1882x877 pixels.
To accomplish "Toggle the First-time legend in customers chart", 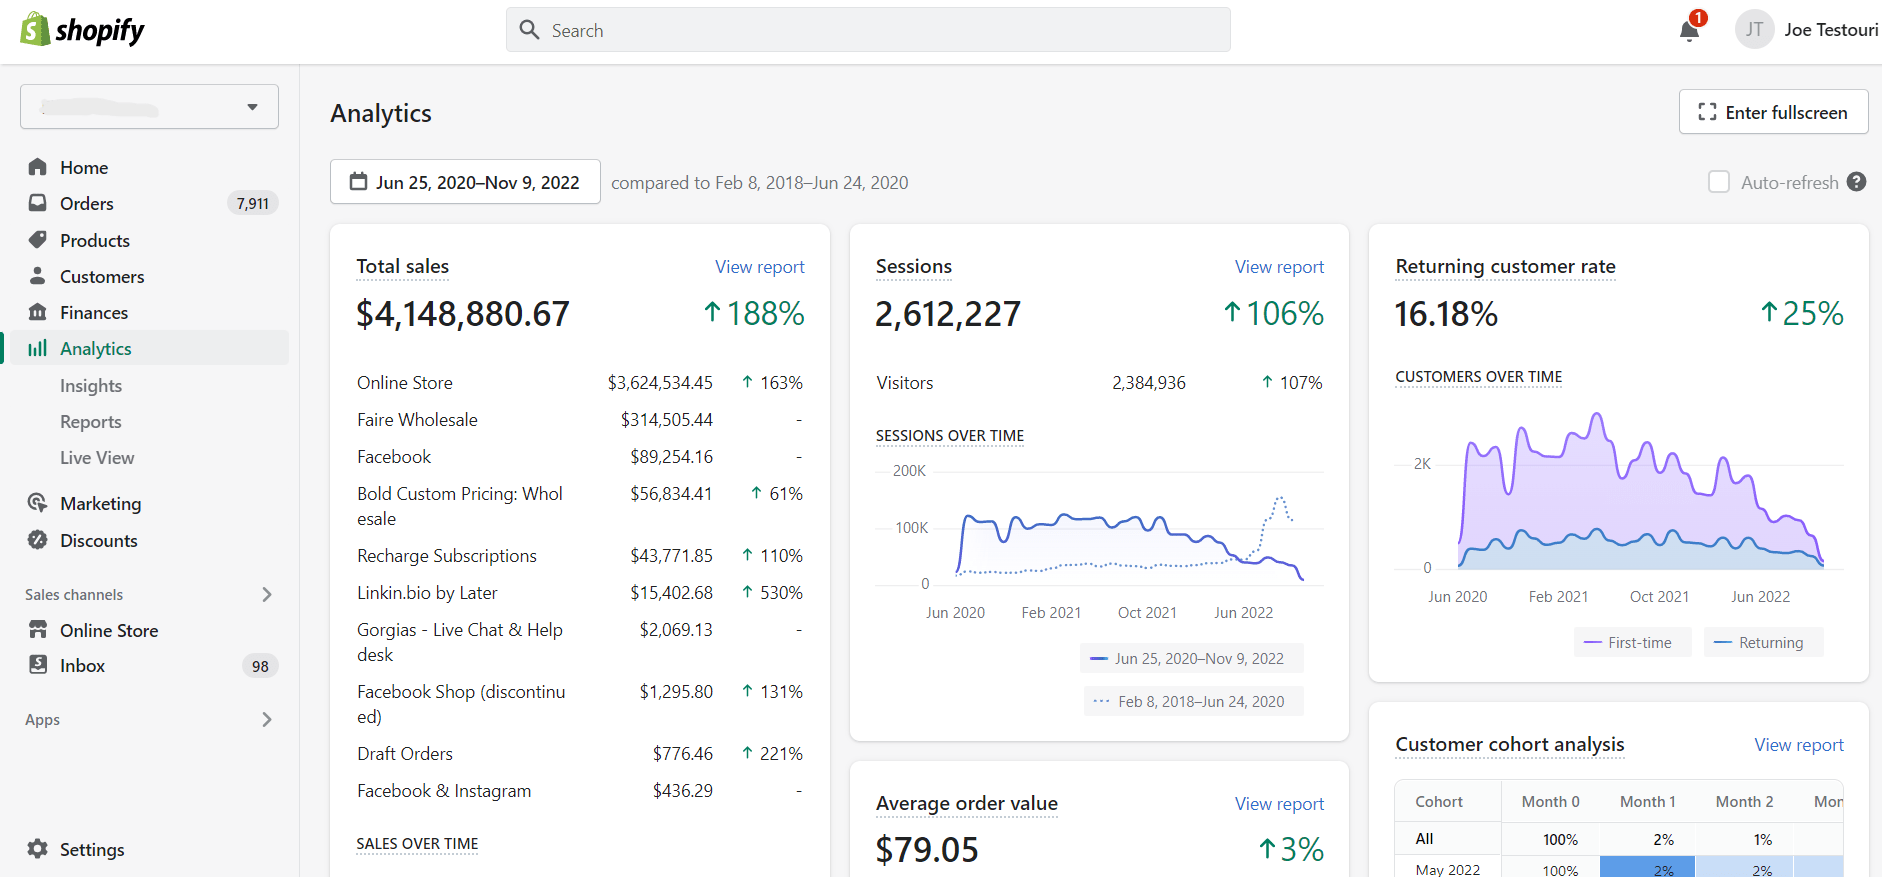I will pos(1632,642).
